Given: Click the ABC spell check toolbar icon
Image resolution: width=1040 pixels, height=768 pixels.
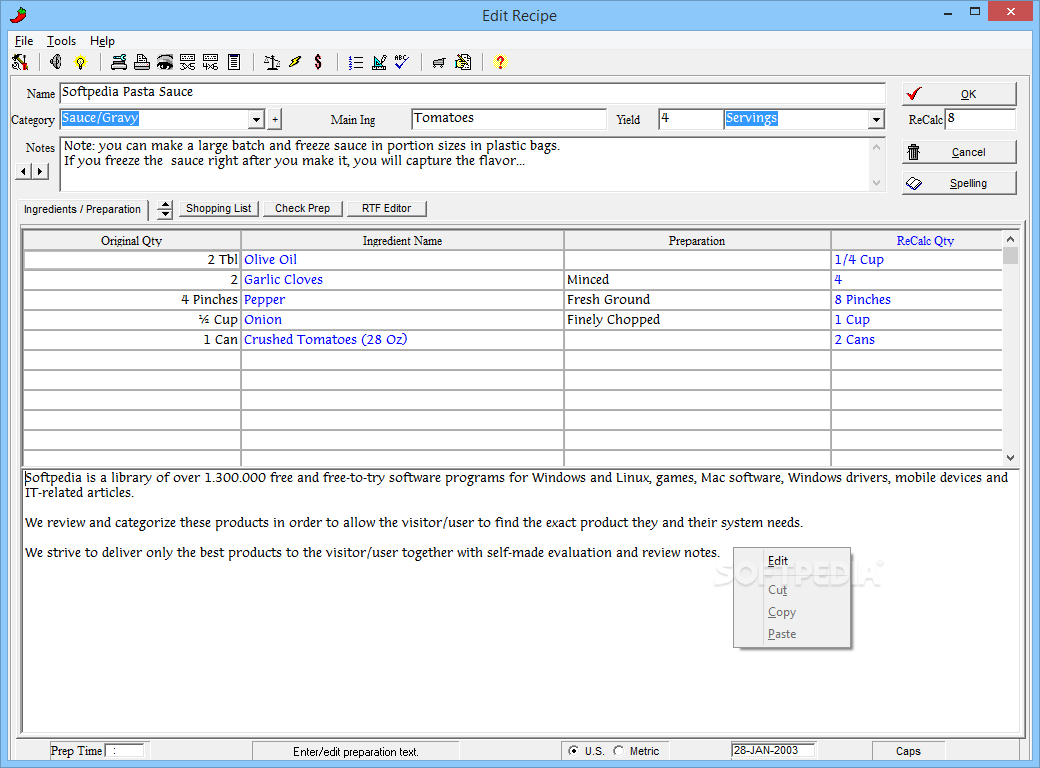Looking at the screenshot, I should (x=402, y=62).
